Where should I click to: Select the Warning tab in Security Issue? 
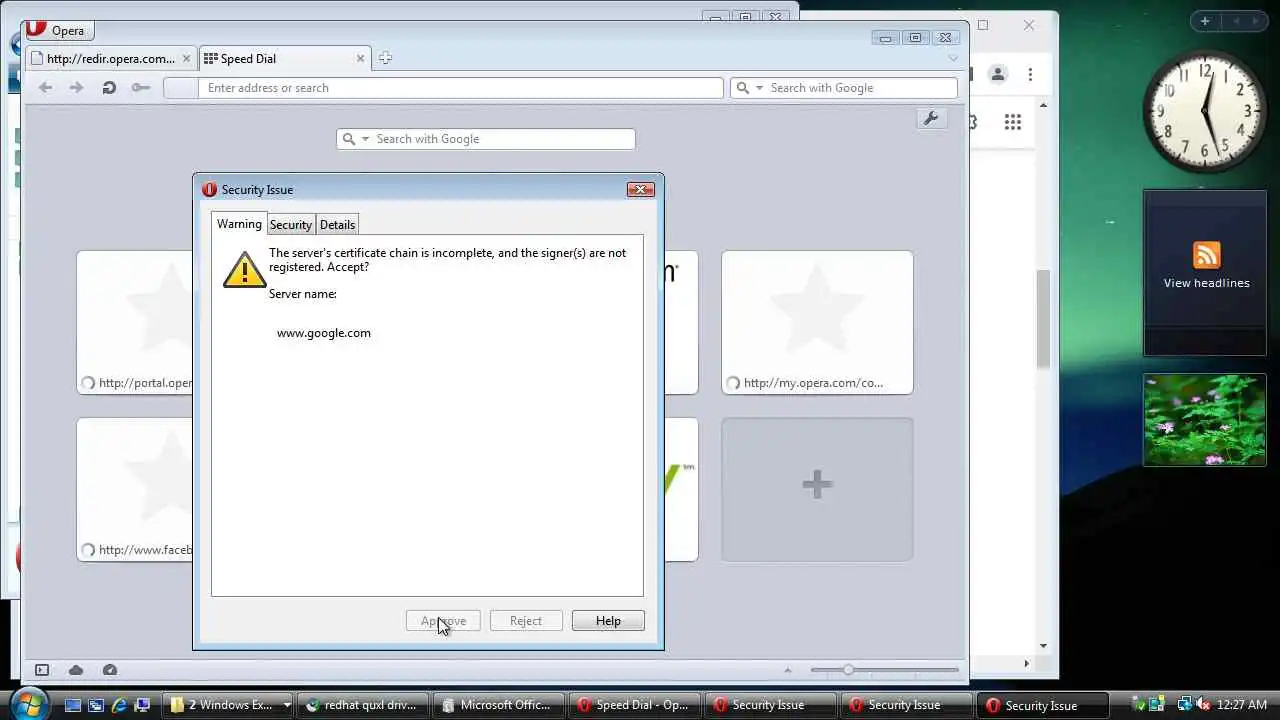(239, 224)
